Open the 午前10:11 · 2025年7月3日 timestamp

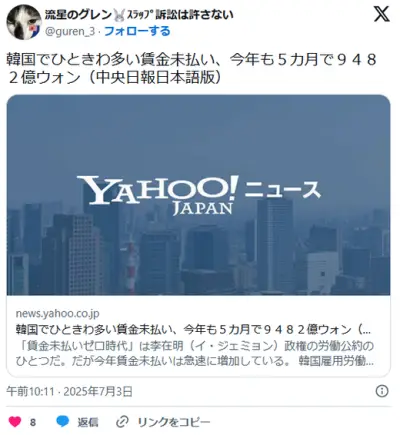pos(70,391)
